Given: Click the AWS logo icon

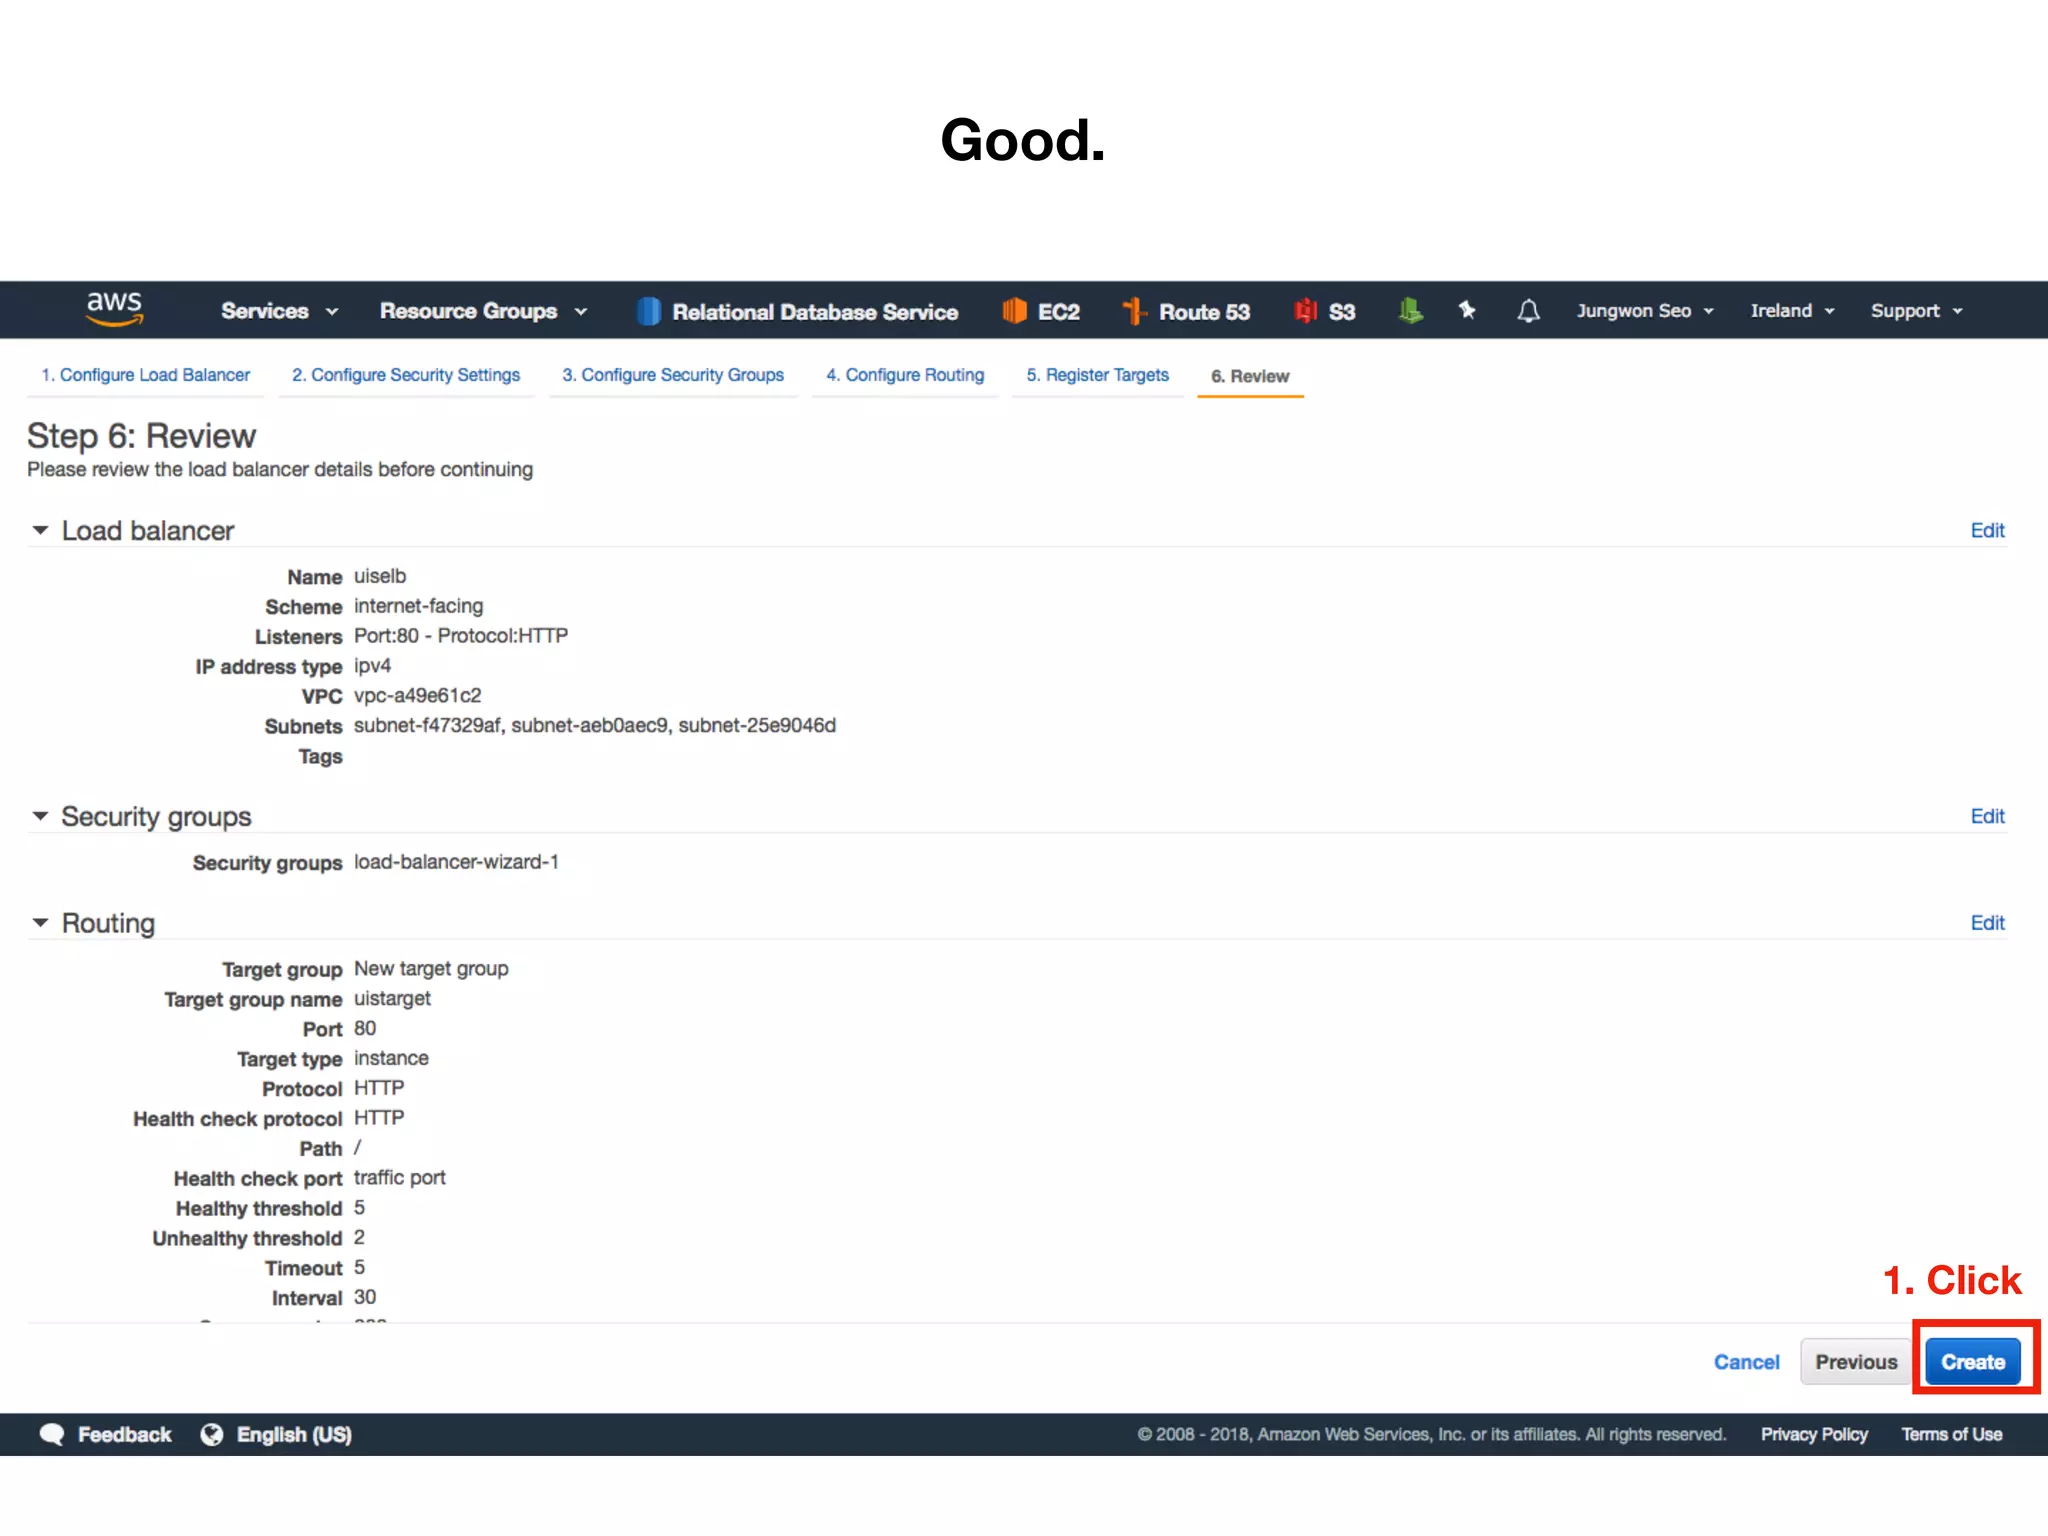Looking at the screenshot, I should pos(114,309).
